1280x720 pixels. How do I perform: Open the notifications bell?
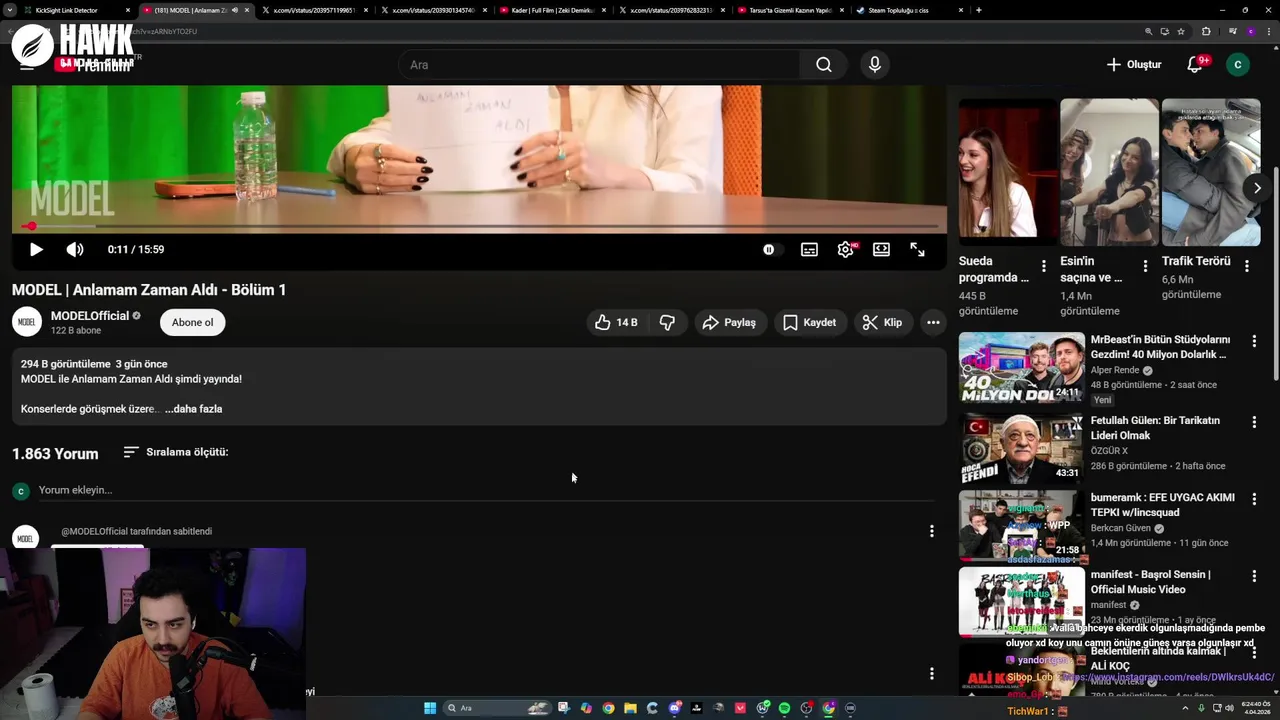[1195, 65]
